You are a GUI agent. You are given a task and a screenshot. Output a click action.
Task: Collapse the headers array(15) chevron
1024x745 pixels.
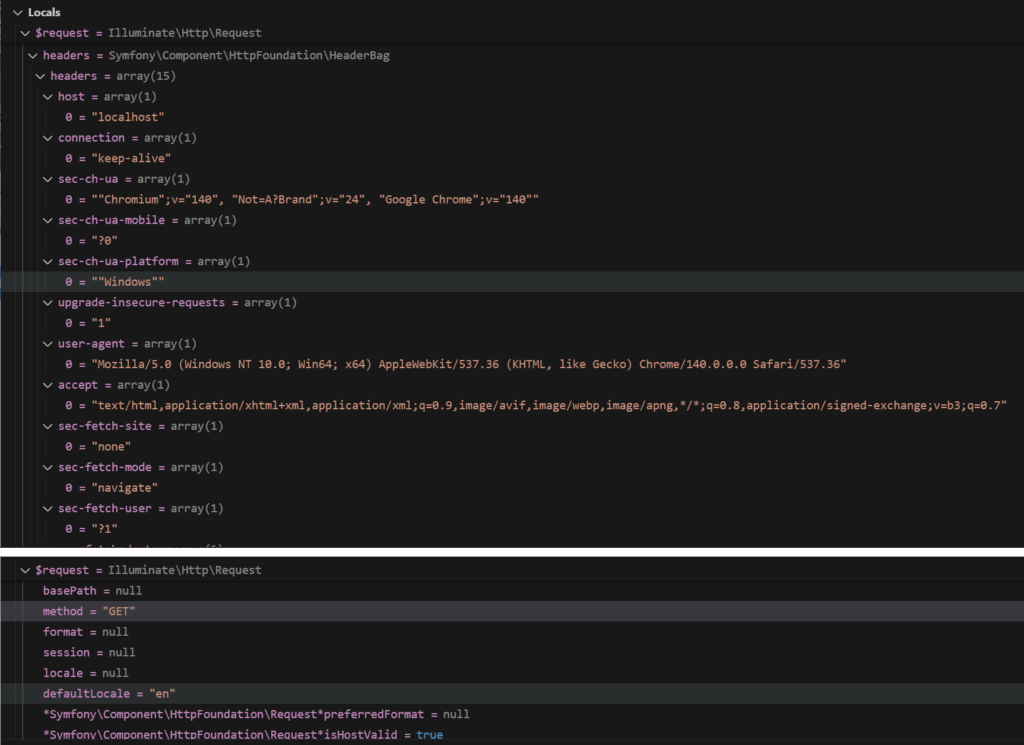(40, 76)
